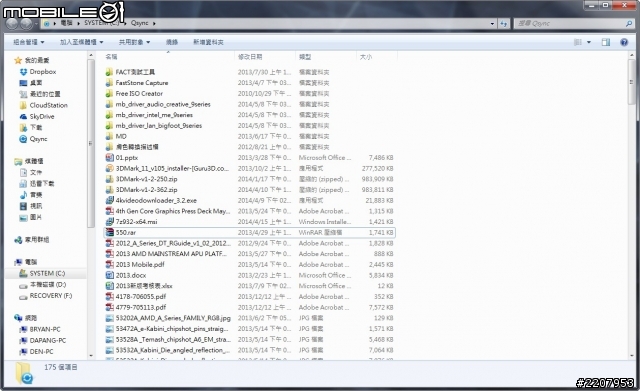Open the 組合管理 organize dropdown menu
This screenshot has width=640, height=391.
pyautogui.click(x=29, y=42)
